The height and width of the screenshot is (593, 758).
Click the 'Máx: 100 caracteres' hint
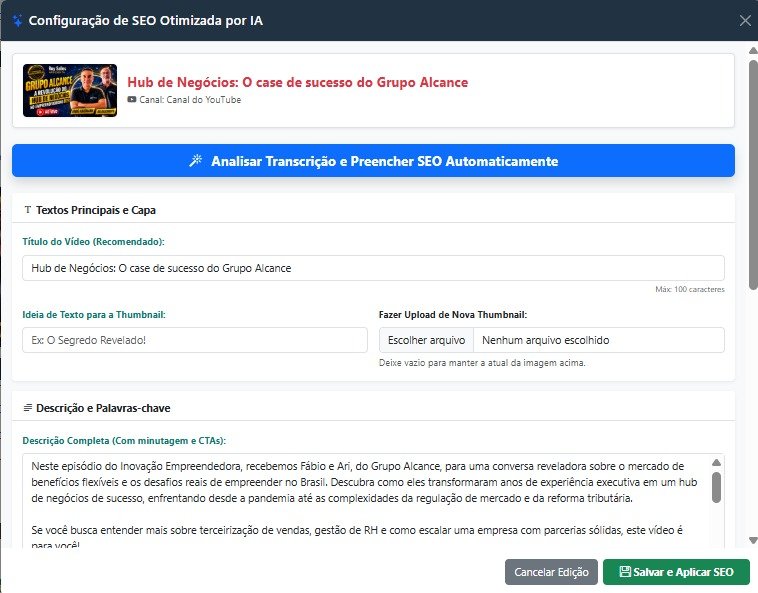coord(690,289)
